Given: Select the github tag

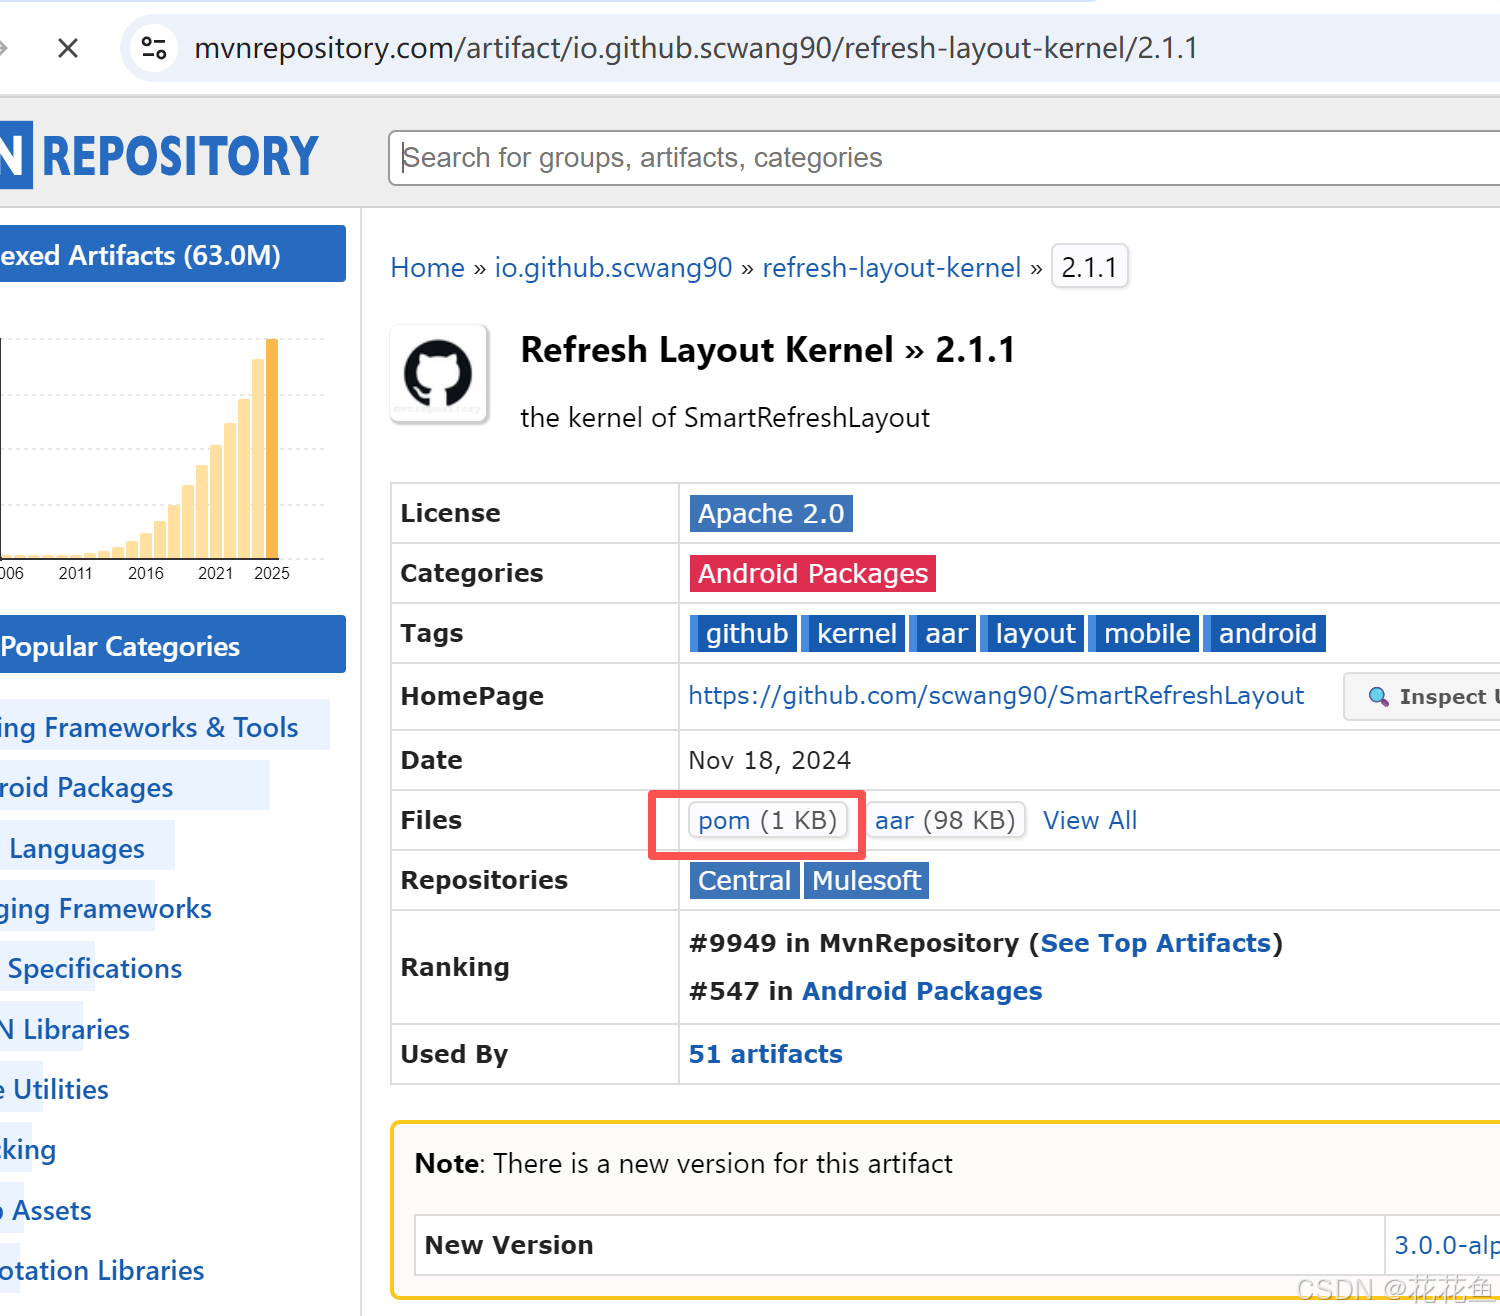Looking at the screenshot, I should pyautogui.click(x=743, y=633).
